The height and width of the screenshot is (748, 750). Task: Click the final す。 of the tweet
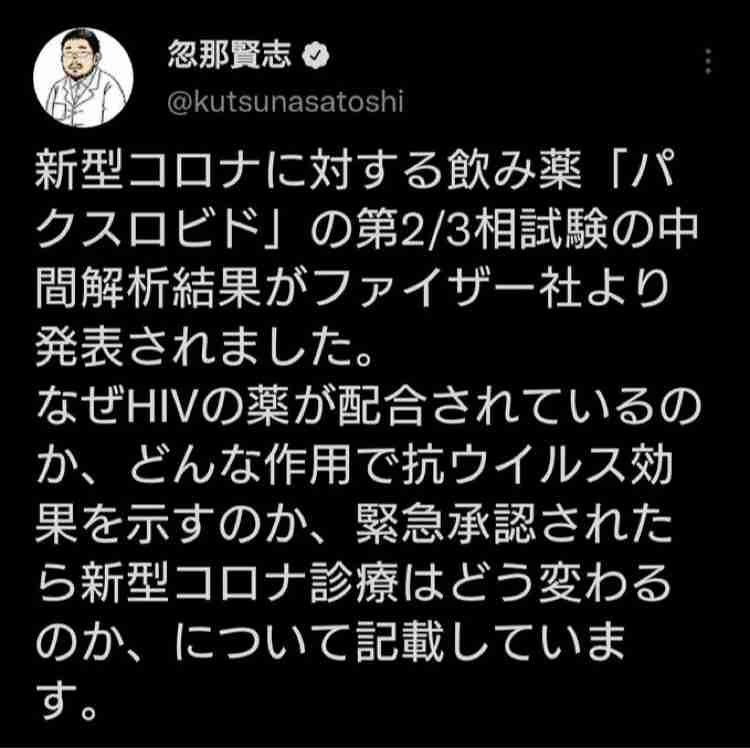(x=67, y=704)
